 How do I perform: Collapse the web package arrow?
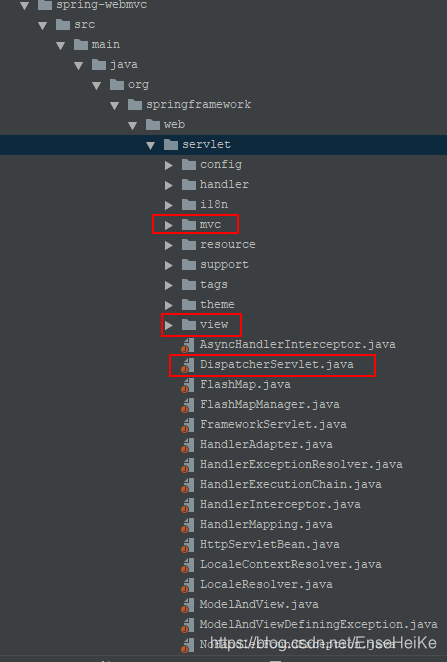coord(133,125)
